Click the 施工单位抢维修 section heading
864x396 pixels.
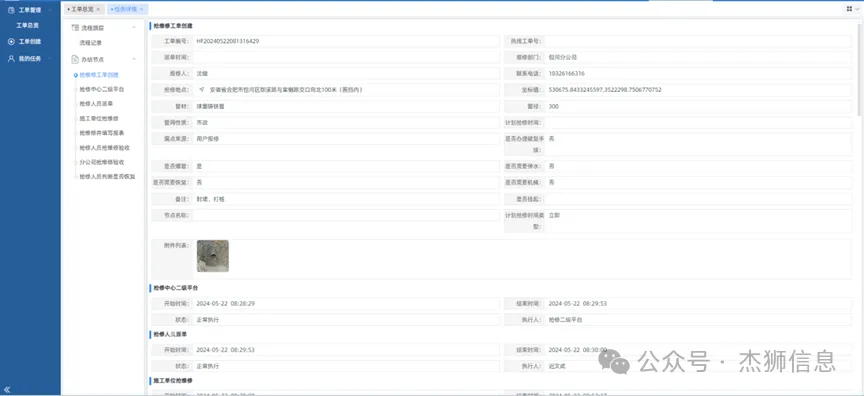tap(172, 380)
